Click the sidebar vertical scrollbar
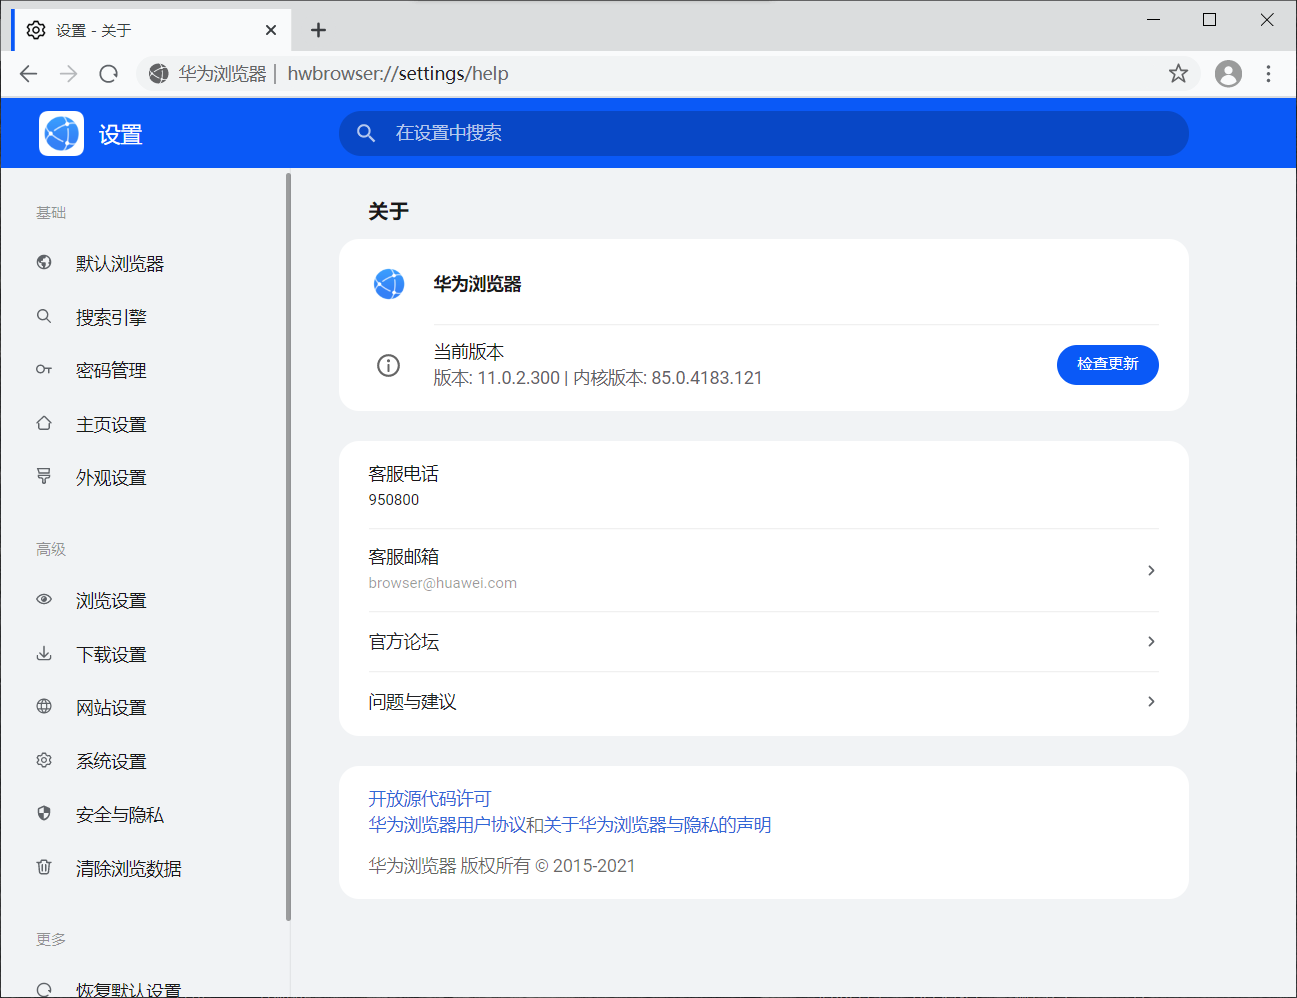This screenshot has height=998, width=1297. click(x=288, y=546)
